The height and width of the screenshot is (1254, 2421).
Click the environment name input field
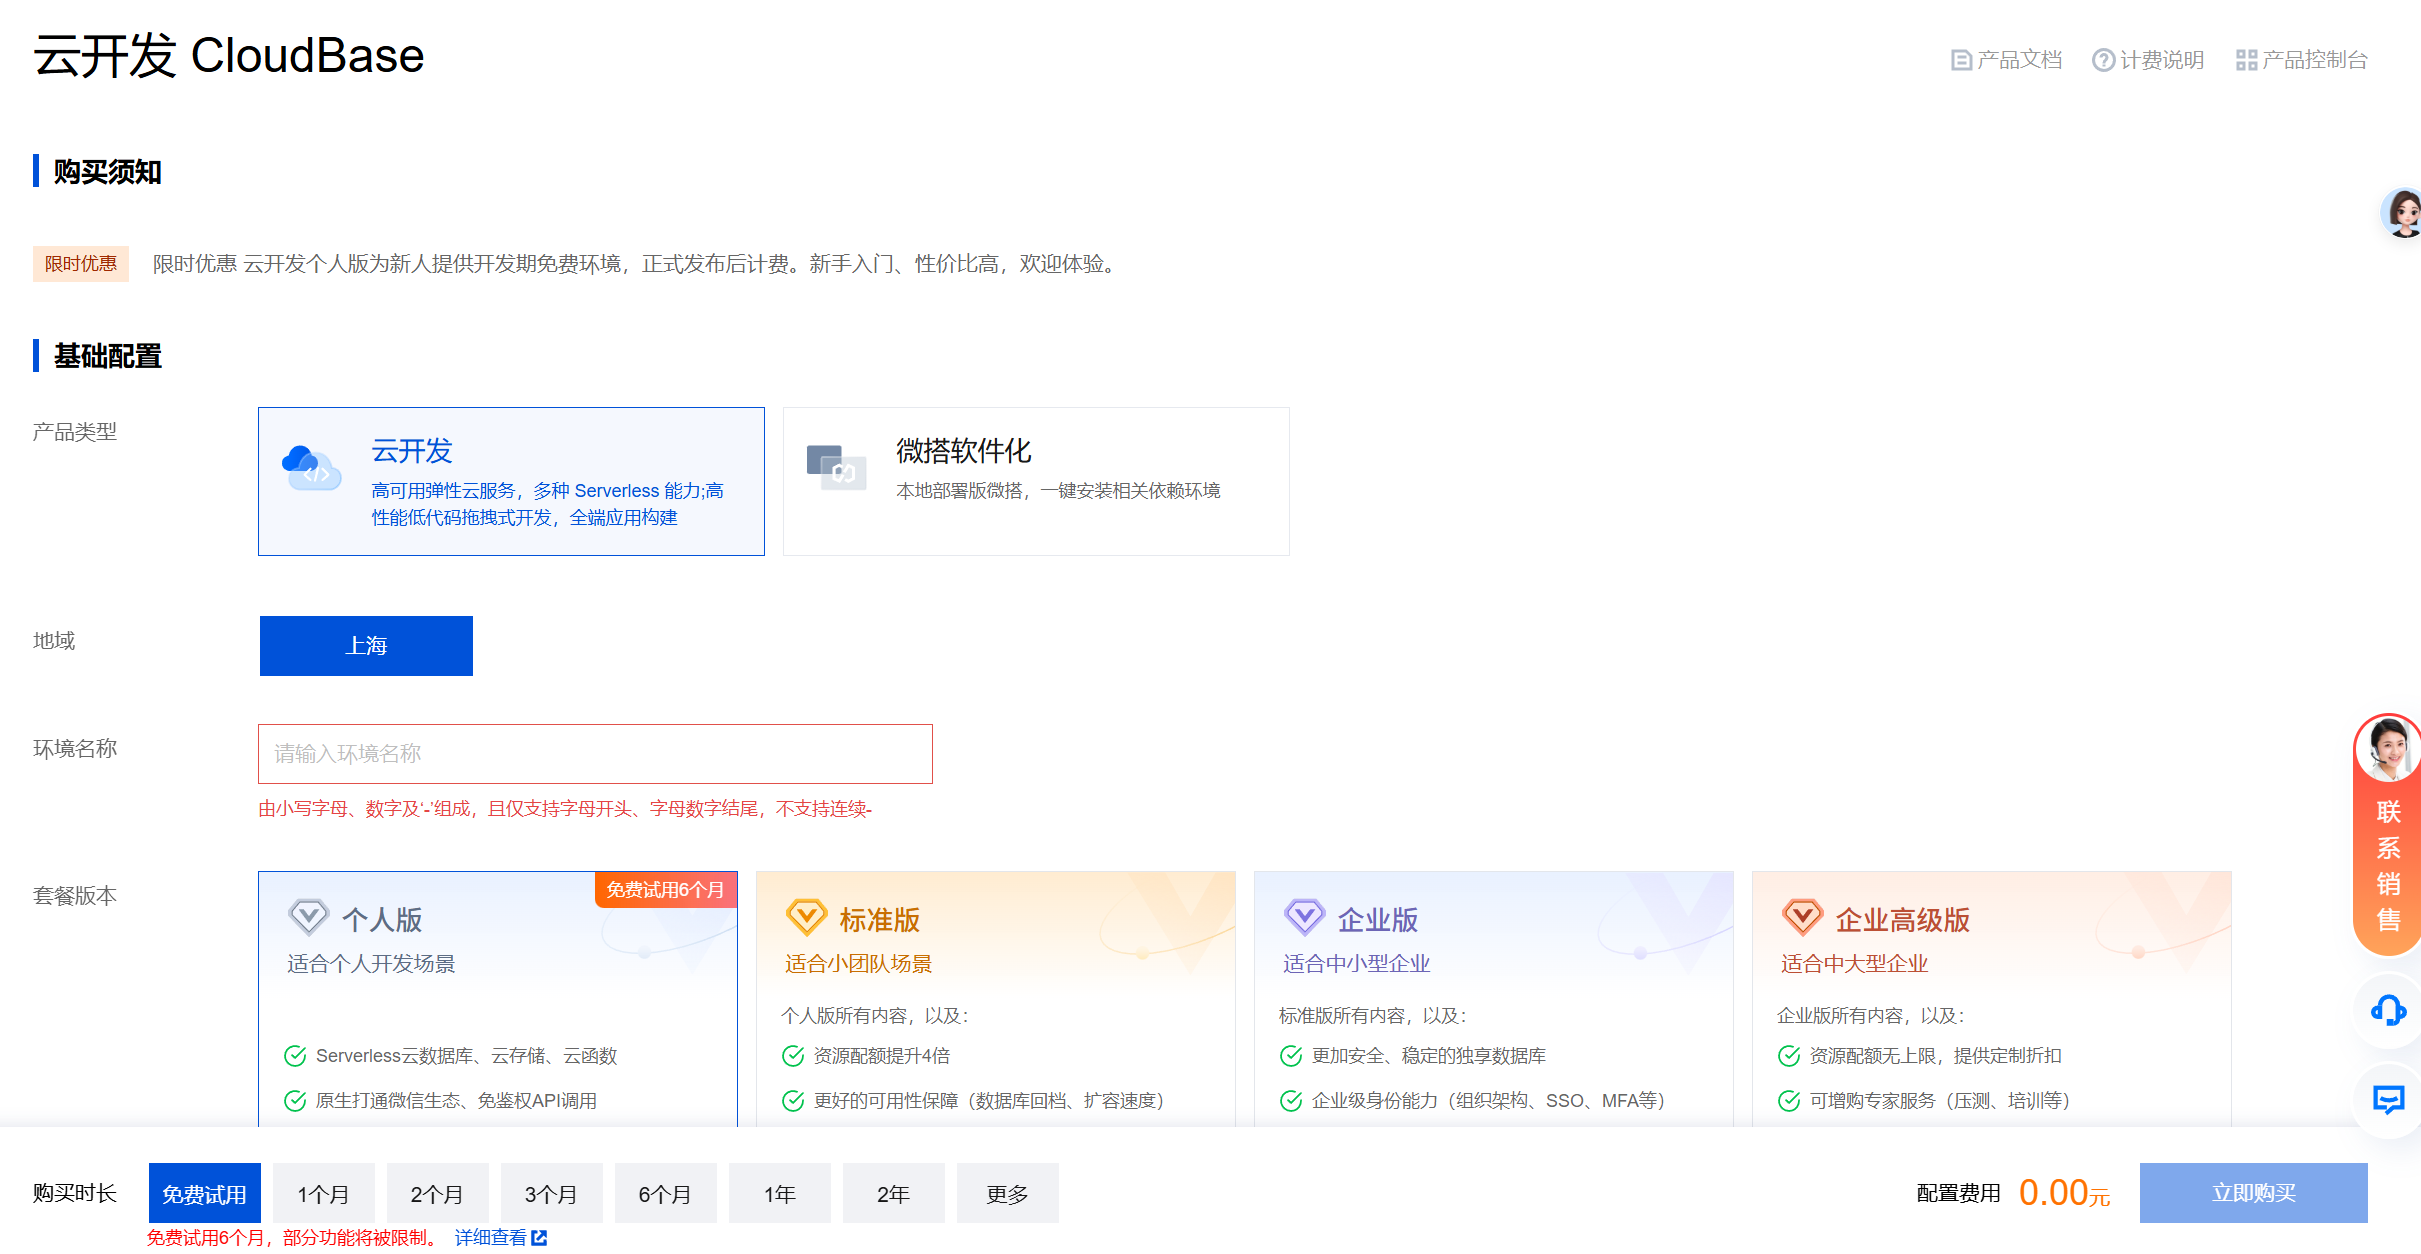(595, 754)
